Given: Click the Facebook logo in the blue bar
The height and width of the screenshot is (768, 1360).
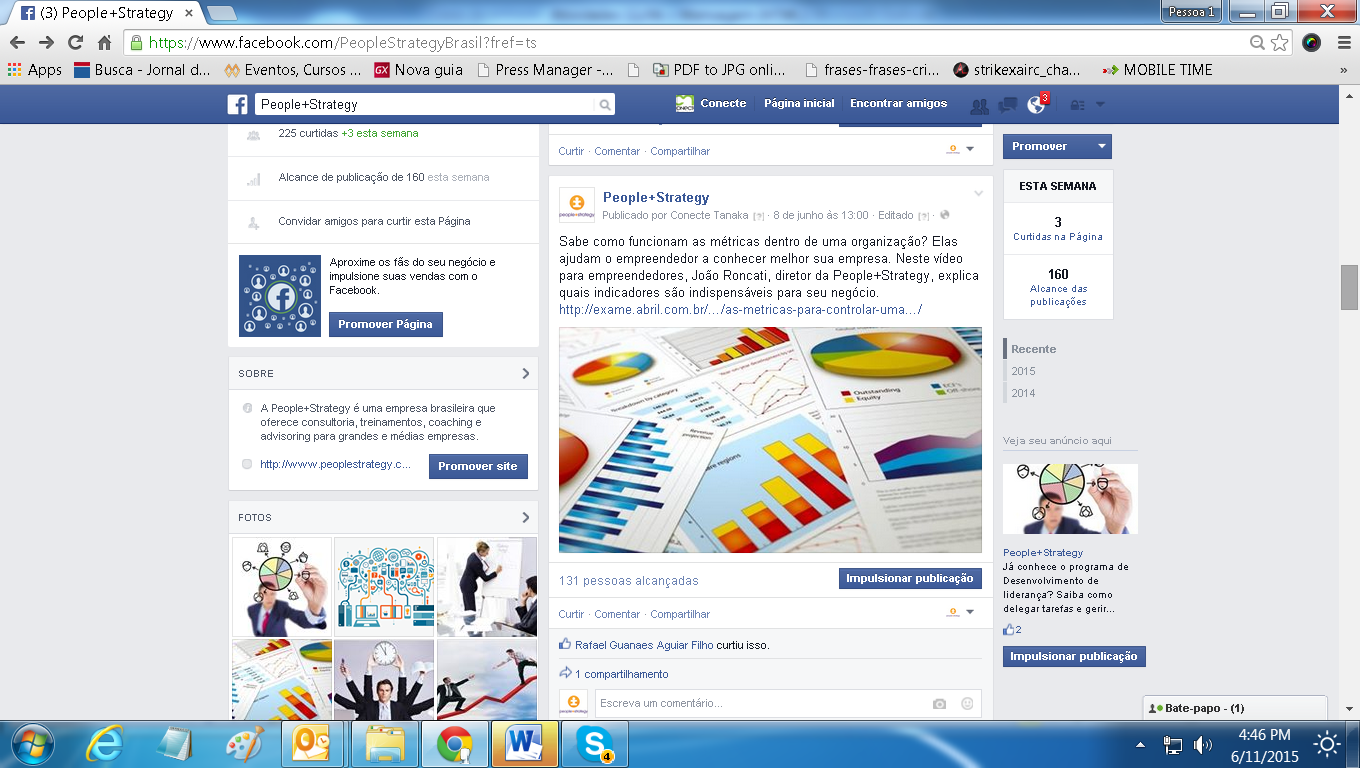Looking at the screenshot, I should (x=237, y=104).
